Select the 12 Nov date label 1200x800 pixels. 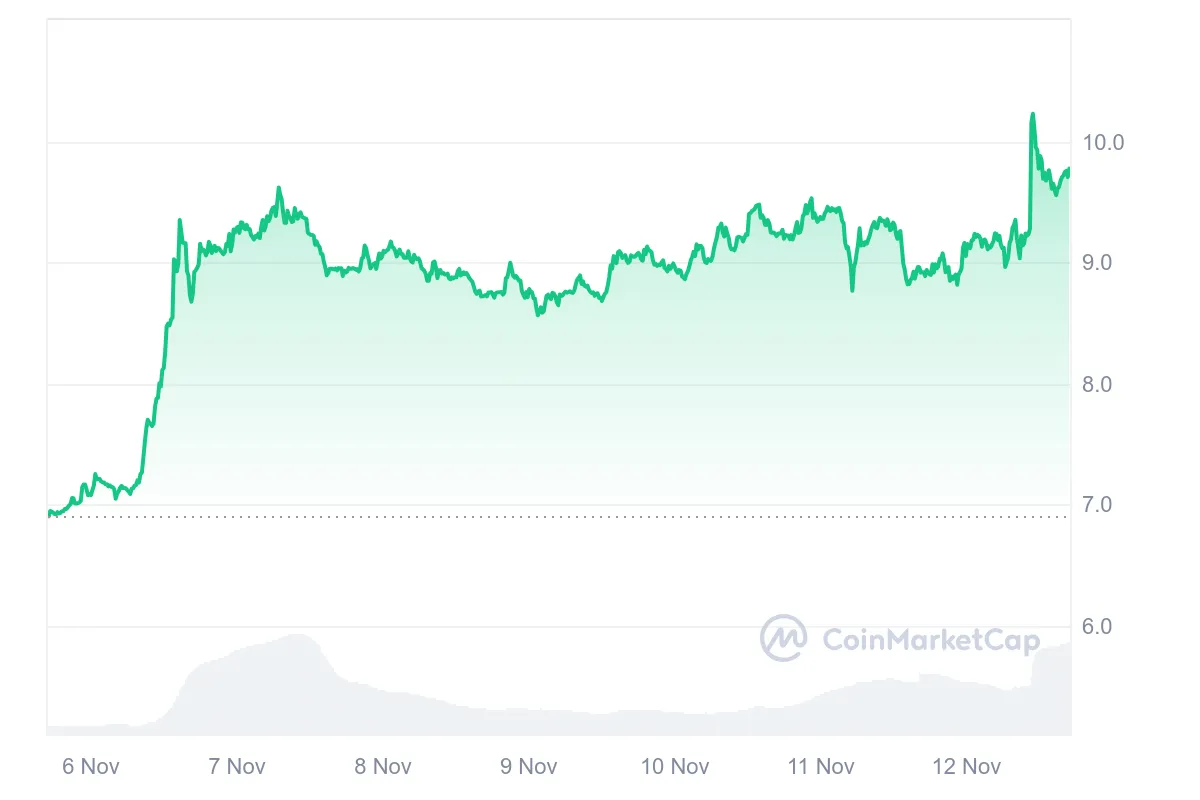pyautogui.click(x=967, y=767)
